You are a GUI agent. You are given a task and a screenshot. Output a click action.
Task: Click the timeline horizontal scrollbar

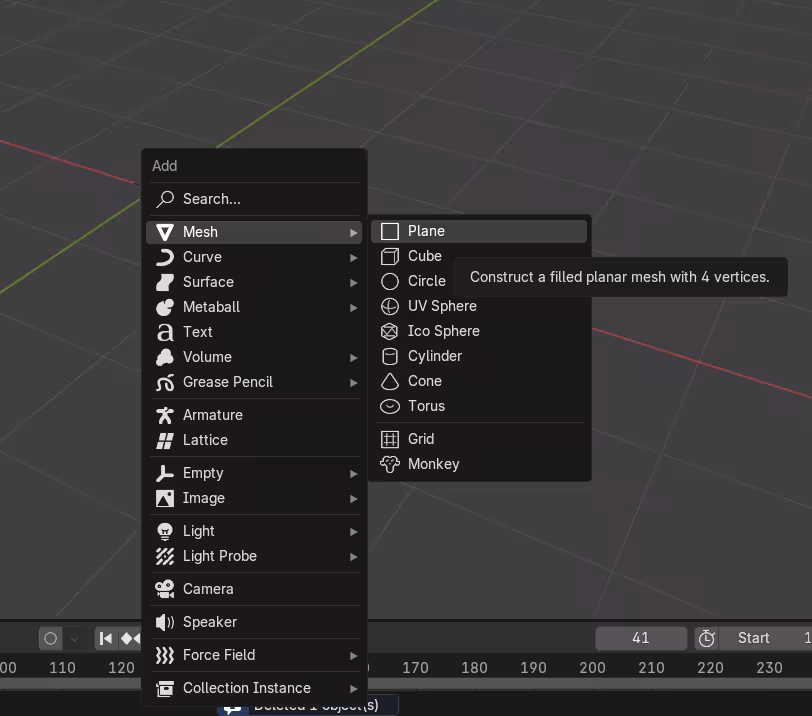[590, 683]
